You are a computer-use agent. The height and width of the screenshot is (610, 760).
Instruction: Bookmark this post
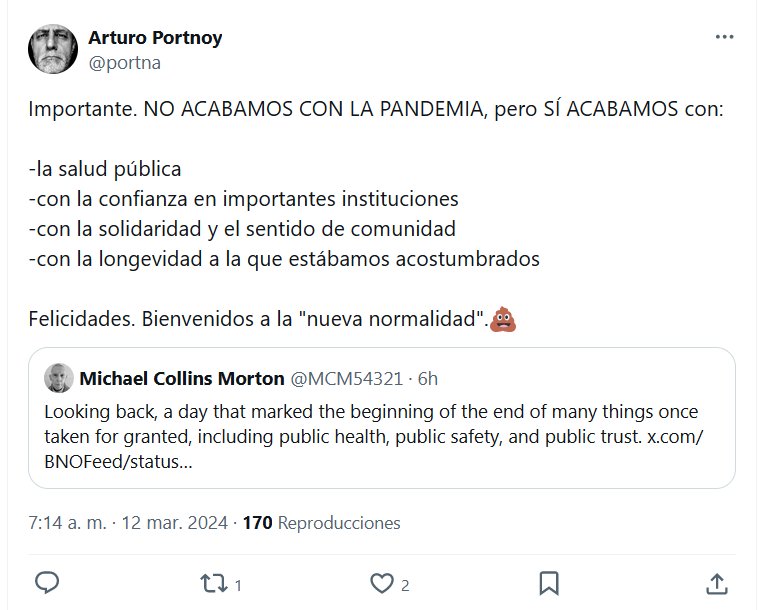[548, 583]
